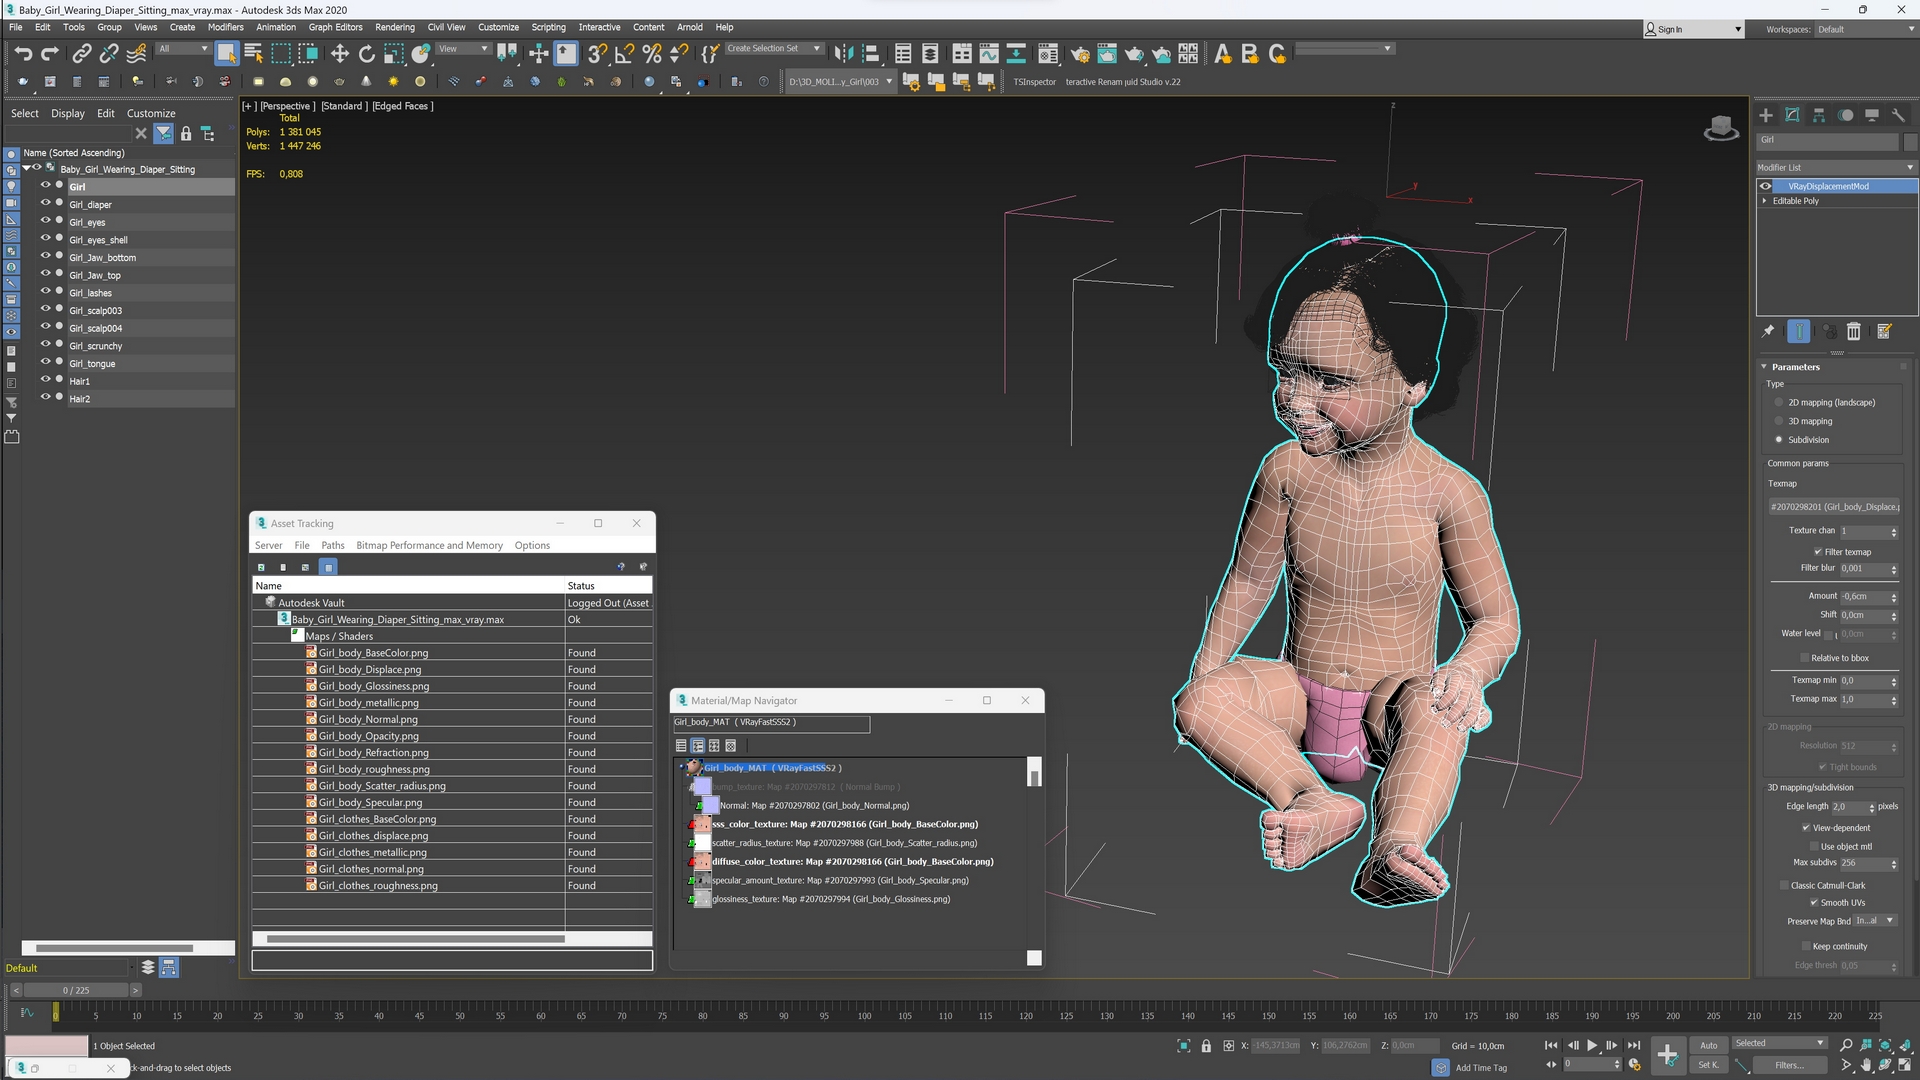Uncheck the Filter texmap checkbox
Screen dimensions: 1920x1080
click(x=1818, y=552)
